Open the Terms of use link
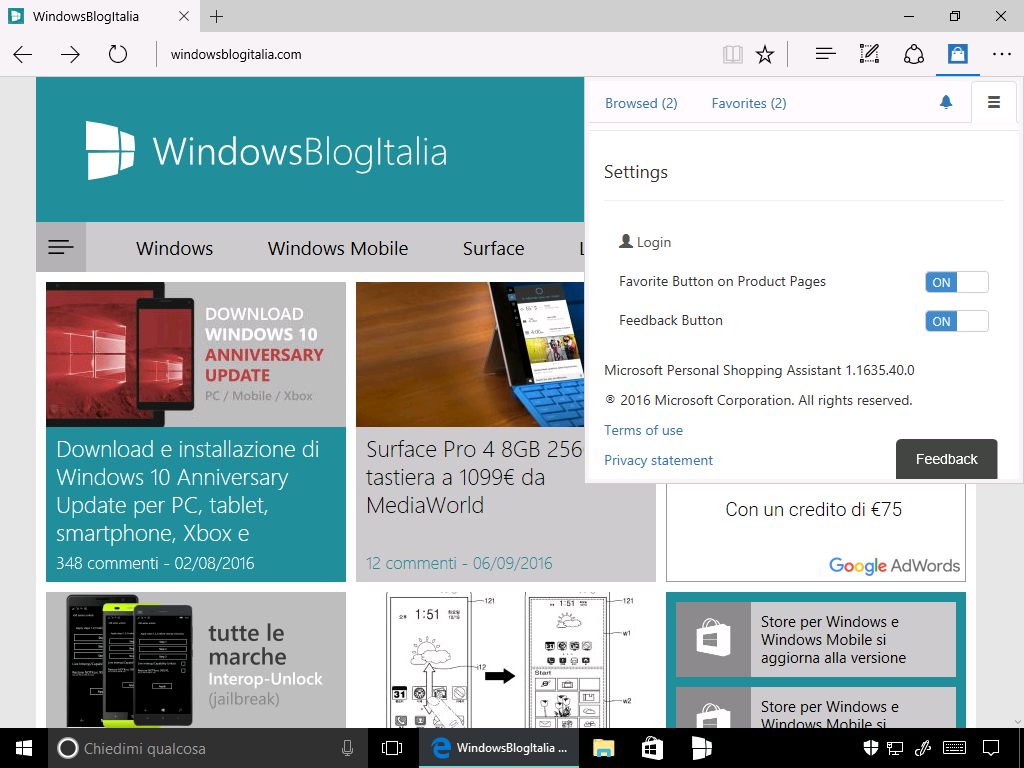The height and width of the screenshot is (768, 1024). tap(643, 430)
